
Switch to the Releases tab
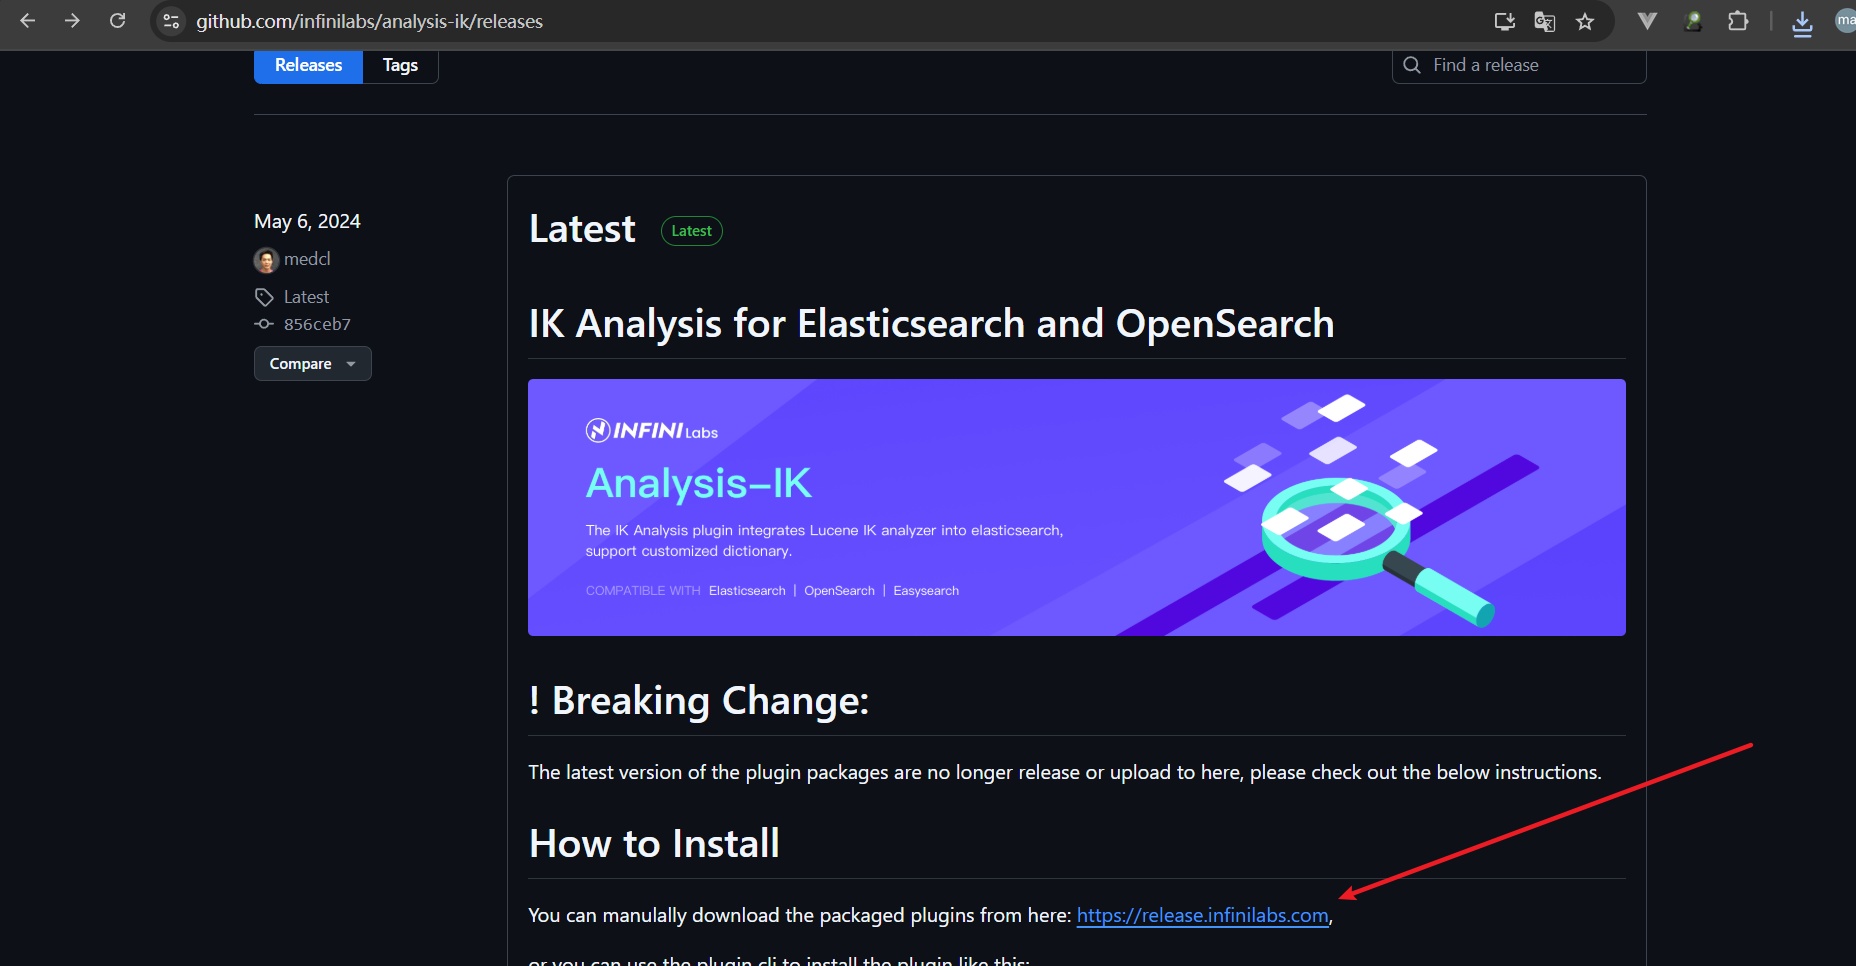tap(308, 65)
